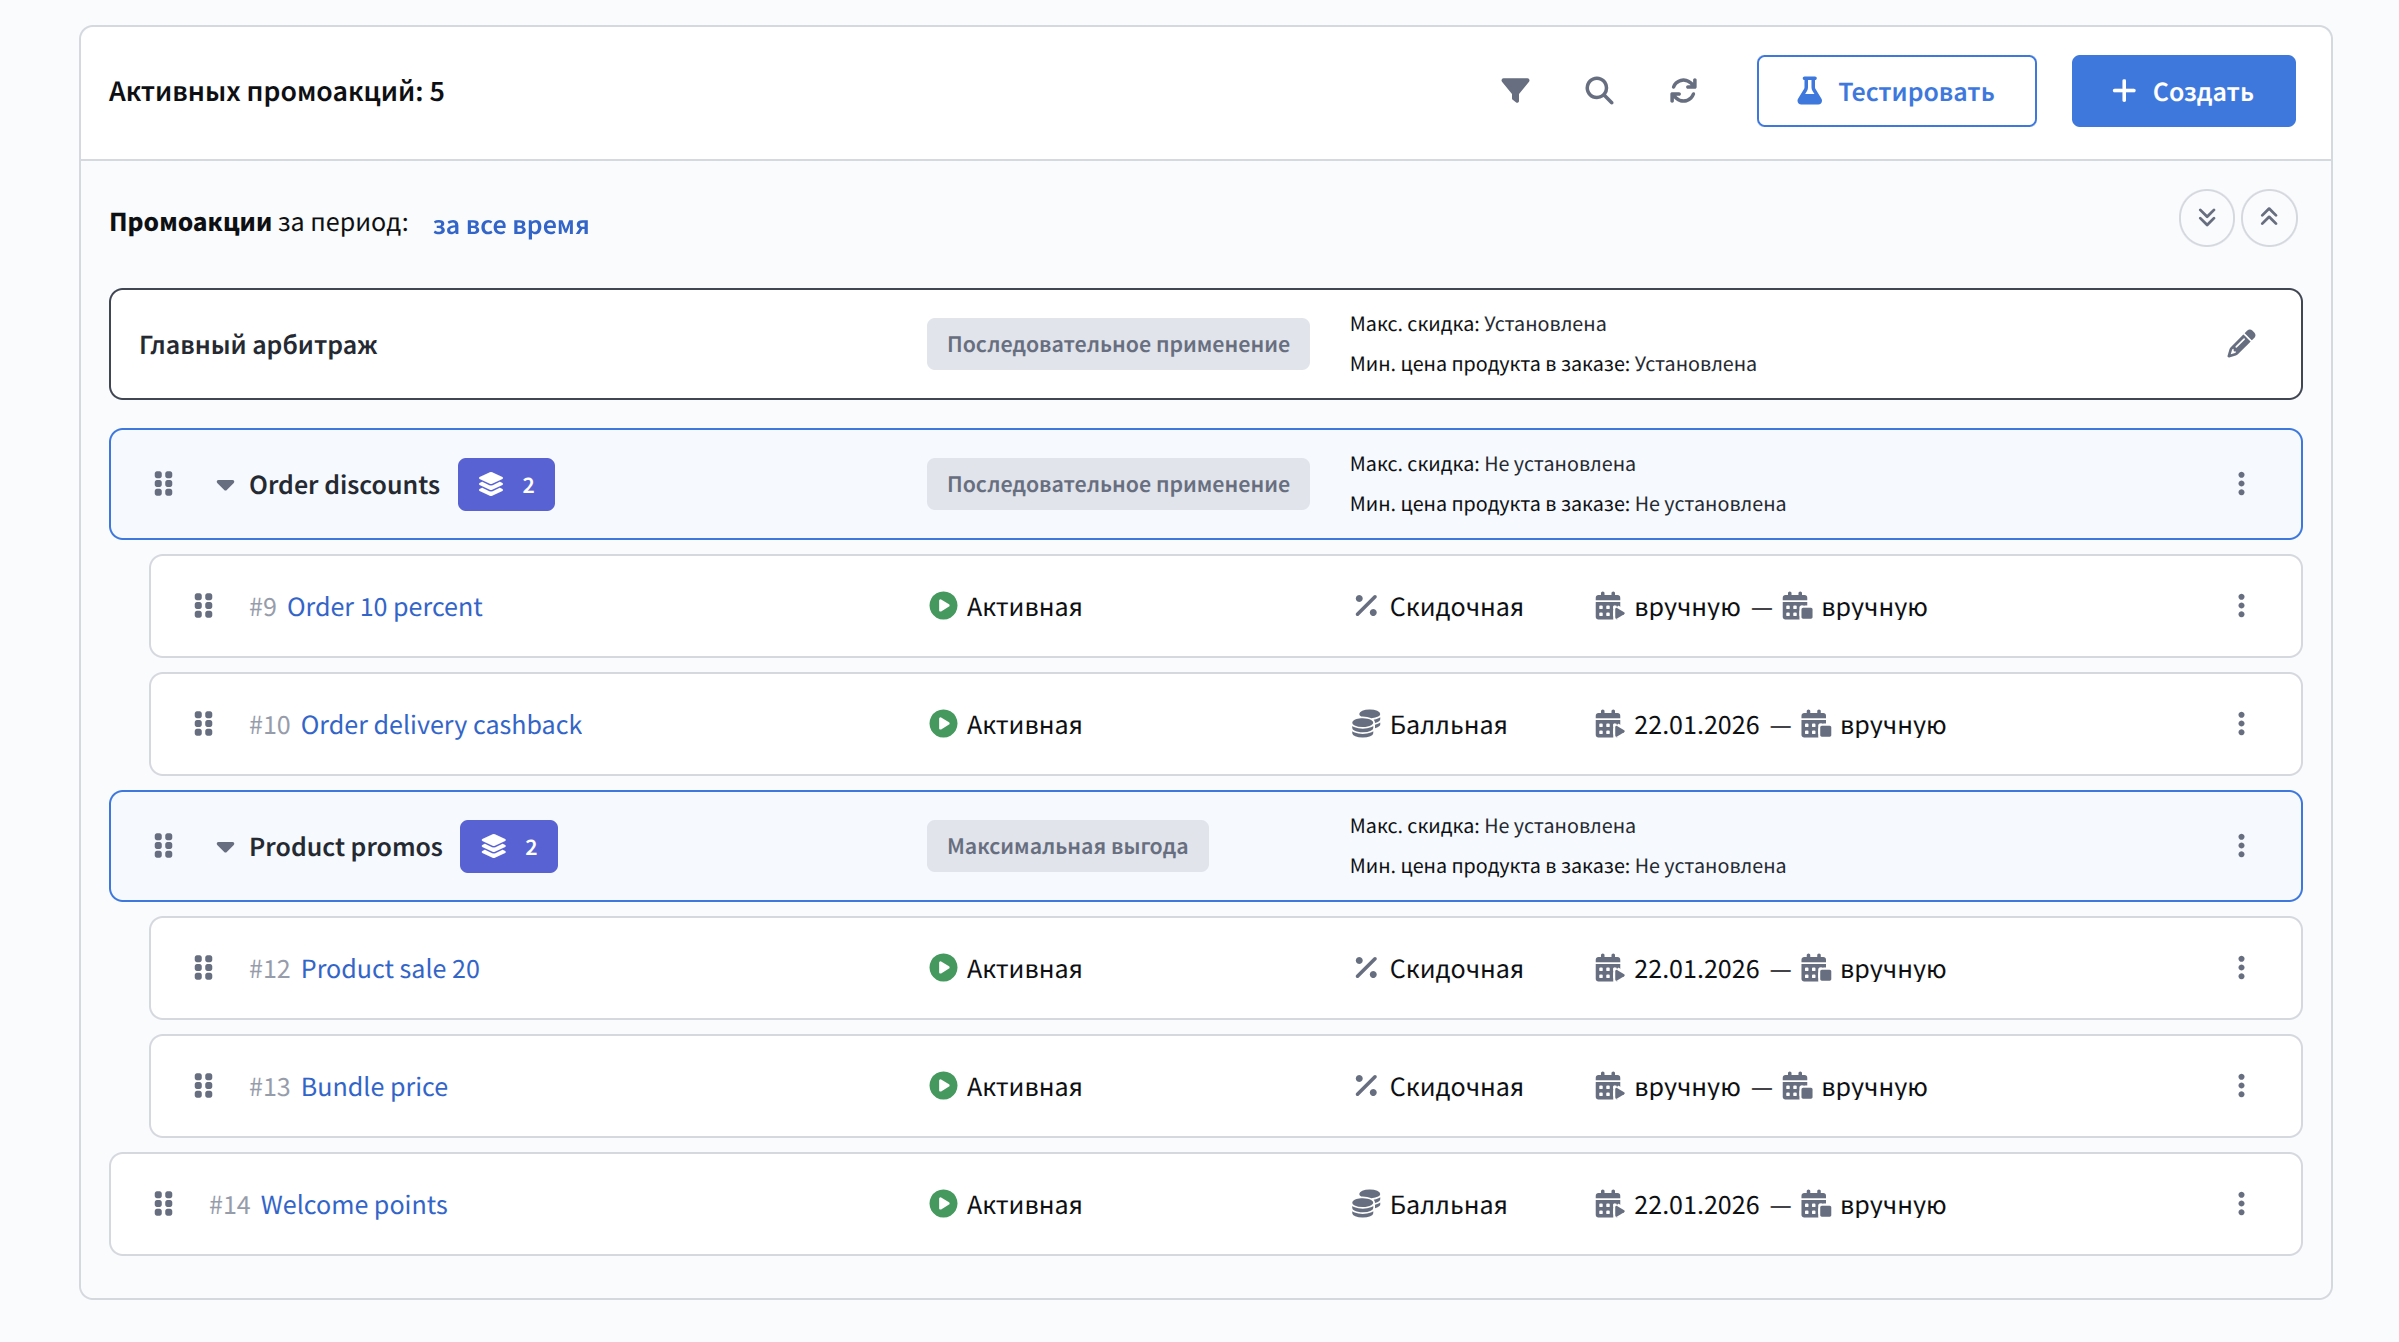This screenshot has width=2399, height=1342.
Task: Open the Order 10 percent promo link
Action: pos(384,607)
